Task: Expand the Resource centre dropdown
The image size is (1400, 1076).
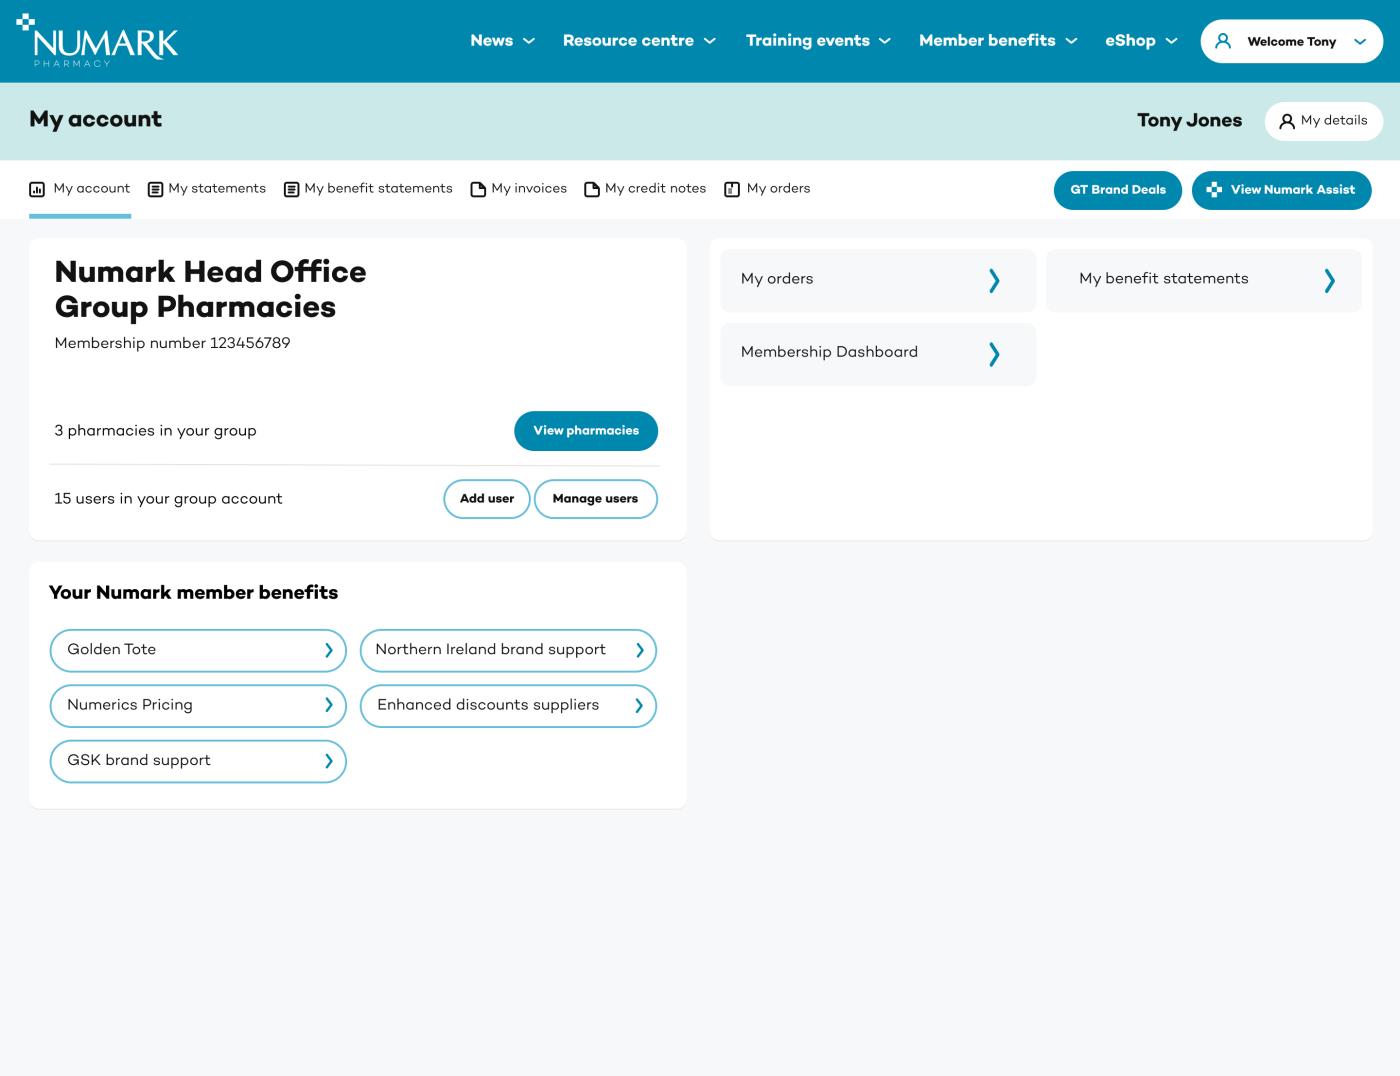Action: click(x=639, y=41)
